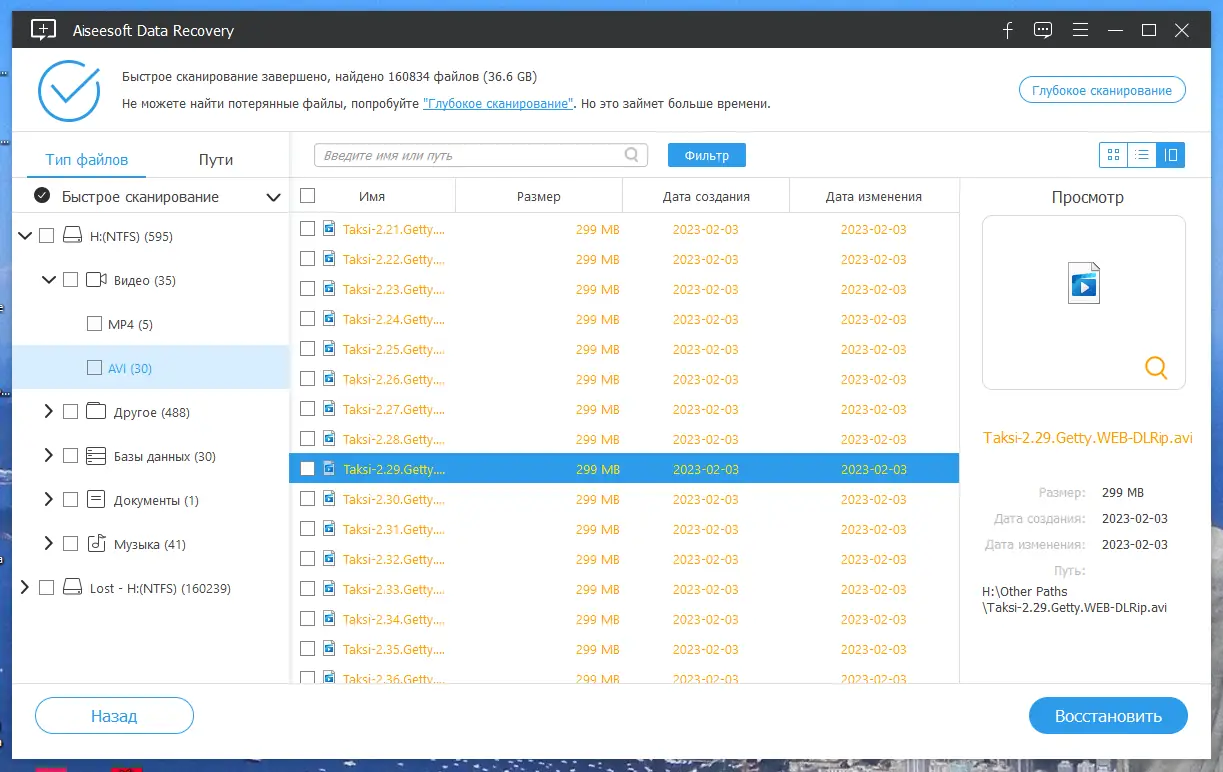This screenshot has width=1223, height=772.
Task: Check the AVI (30) checkbox
Action: [x=94, y=368]
